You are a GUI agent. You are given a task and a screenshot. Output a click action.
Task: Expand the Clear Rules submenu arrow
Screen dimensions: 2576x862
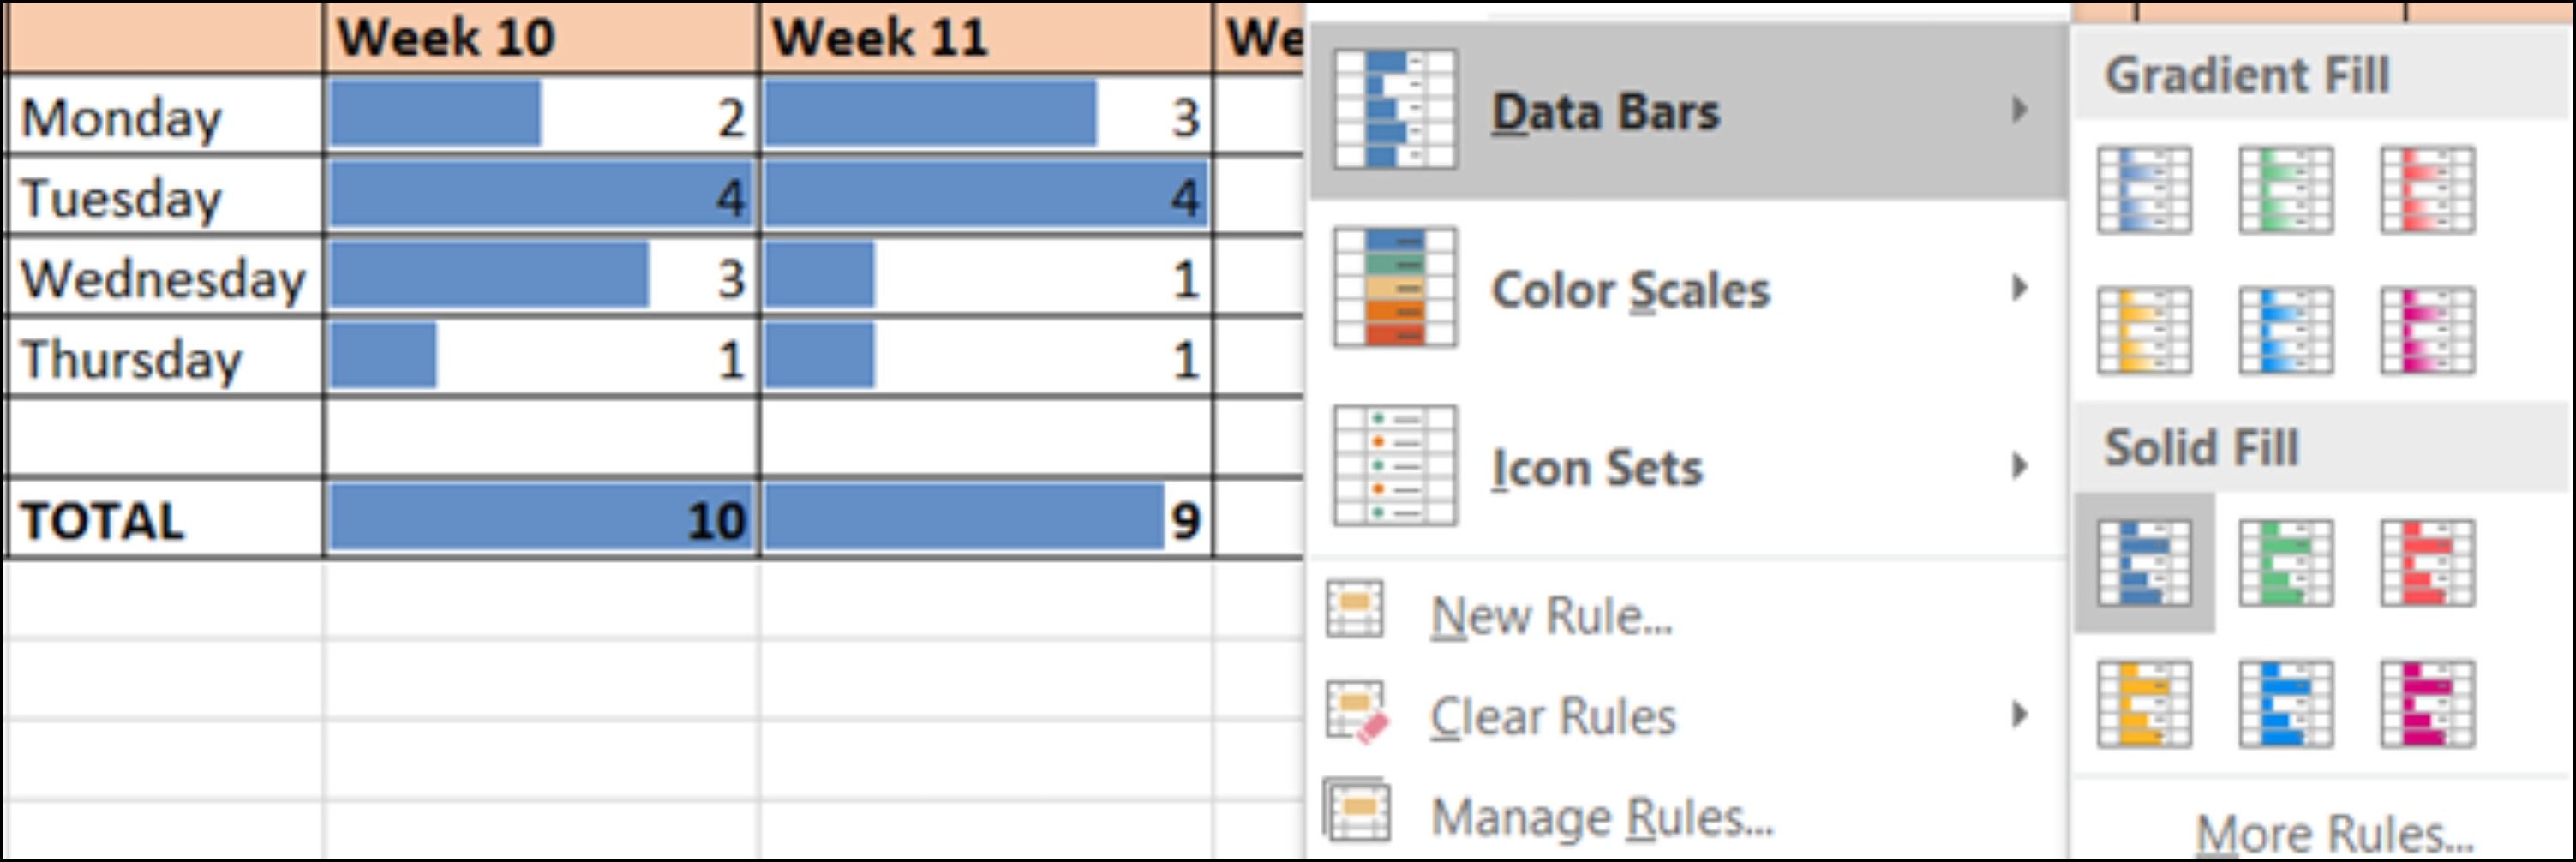click(2020, 715)
